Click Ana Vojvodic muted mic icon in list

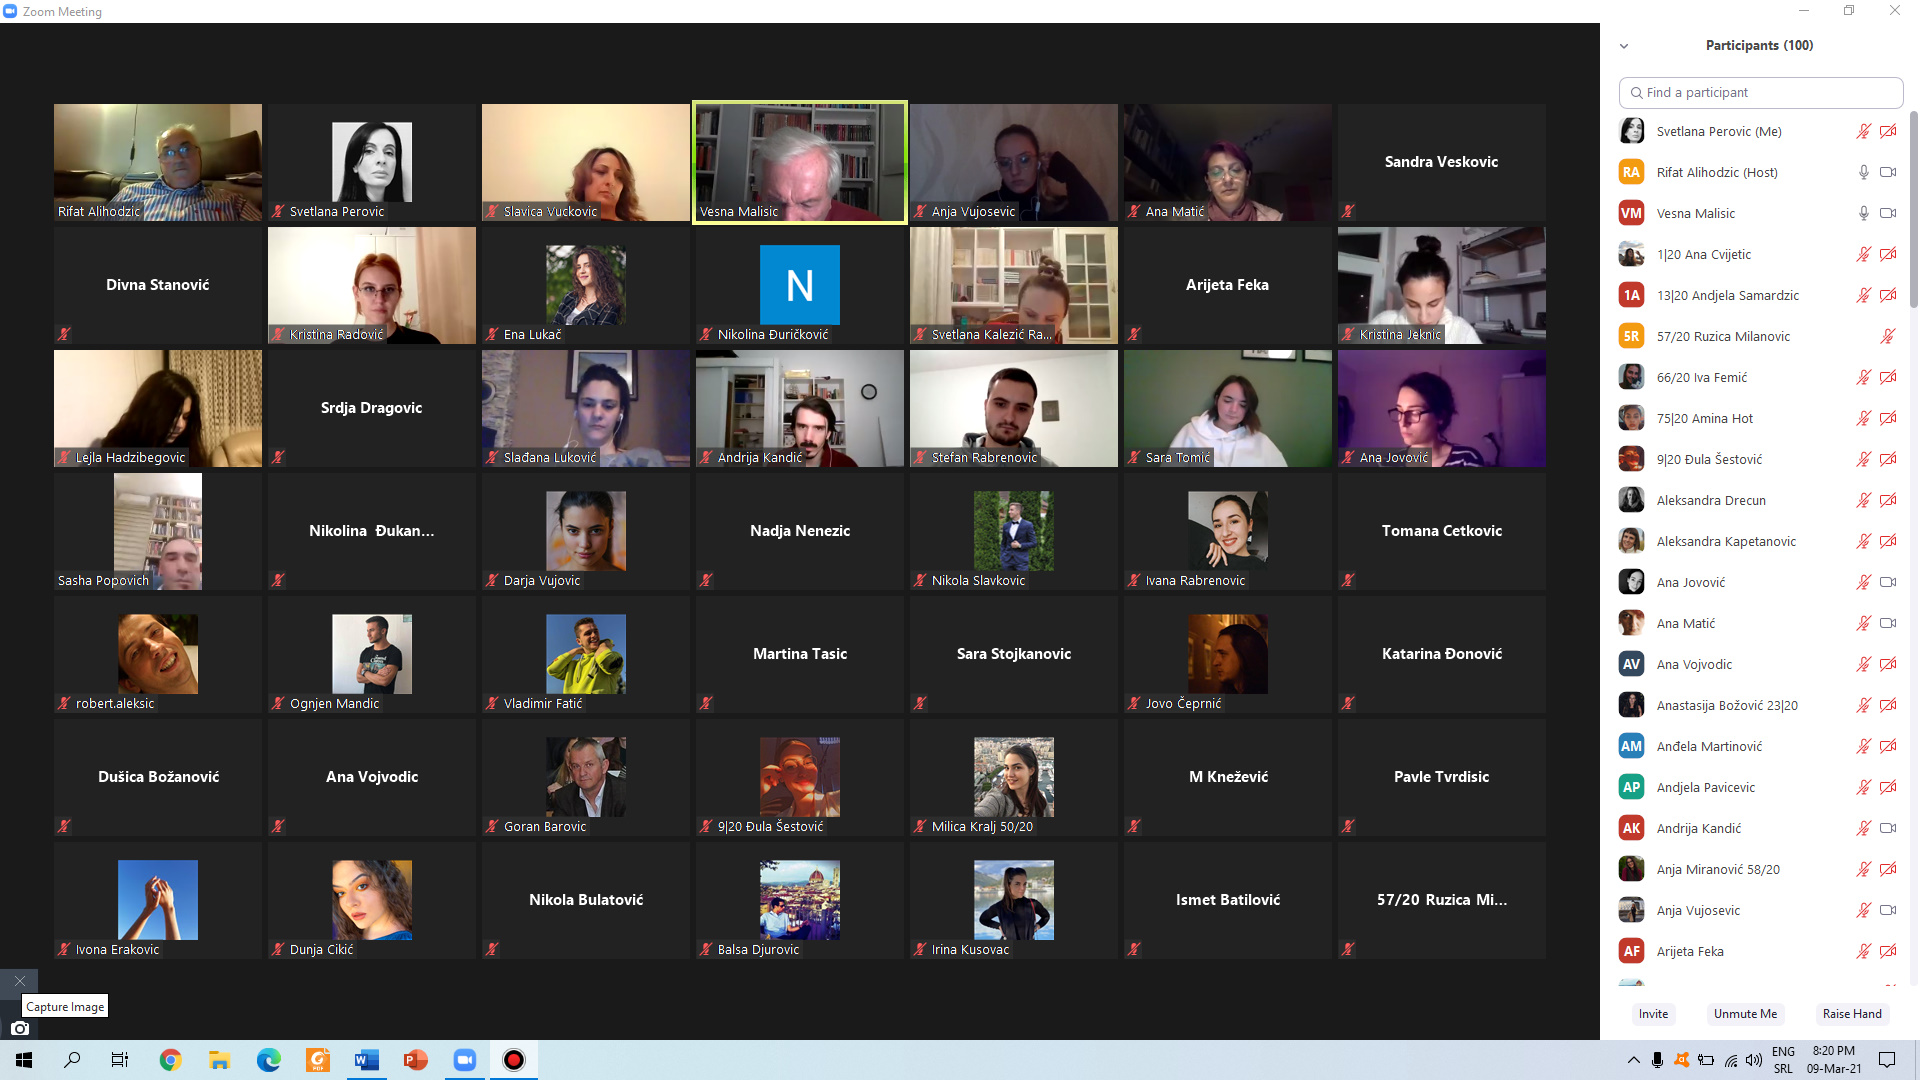pos(1864,664)
